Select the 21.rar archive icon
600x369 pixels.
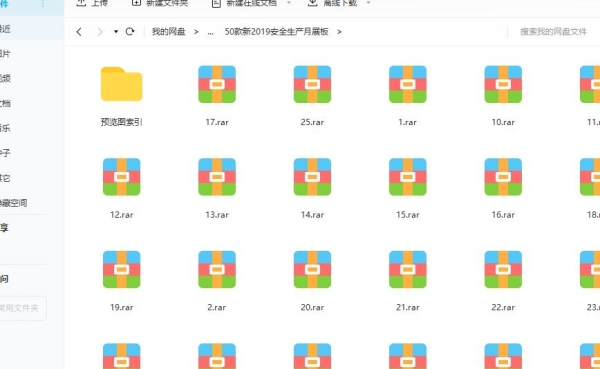pyautogui.click(x=408, y=269)
